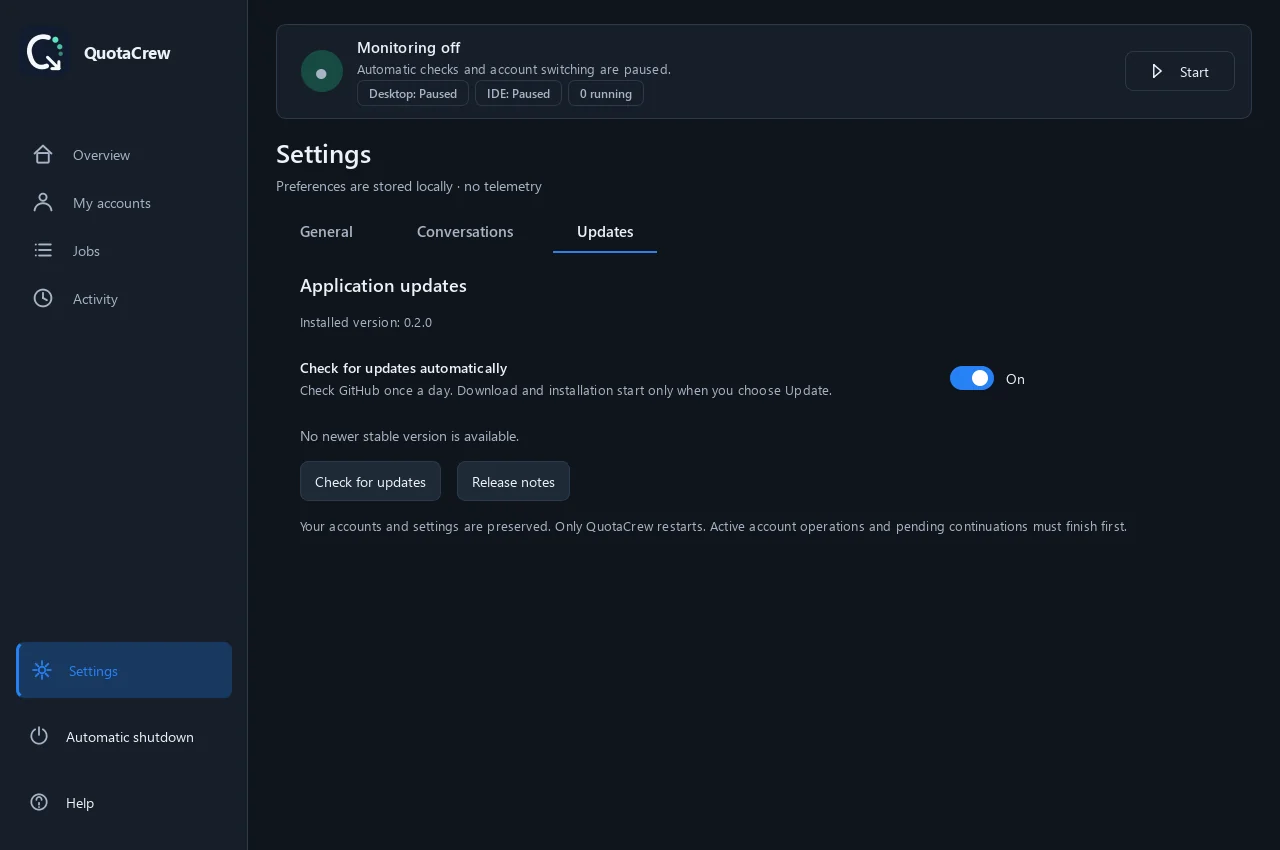Click the Desktop: Paused status chip
This screenshot has height=850, width=1280.
[x=413, y=93]
